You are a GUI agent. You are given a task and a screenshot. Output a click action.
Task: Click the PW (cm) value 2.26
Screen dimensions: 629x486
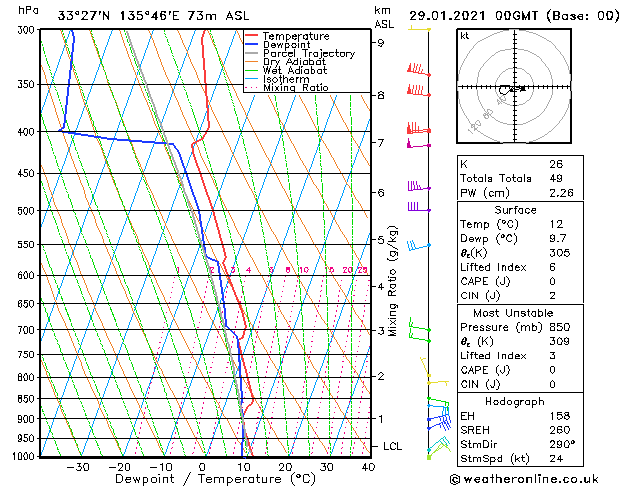561,192
